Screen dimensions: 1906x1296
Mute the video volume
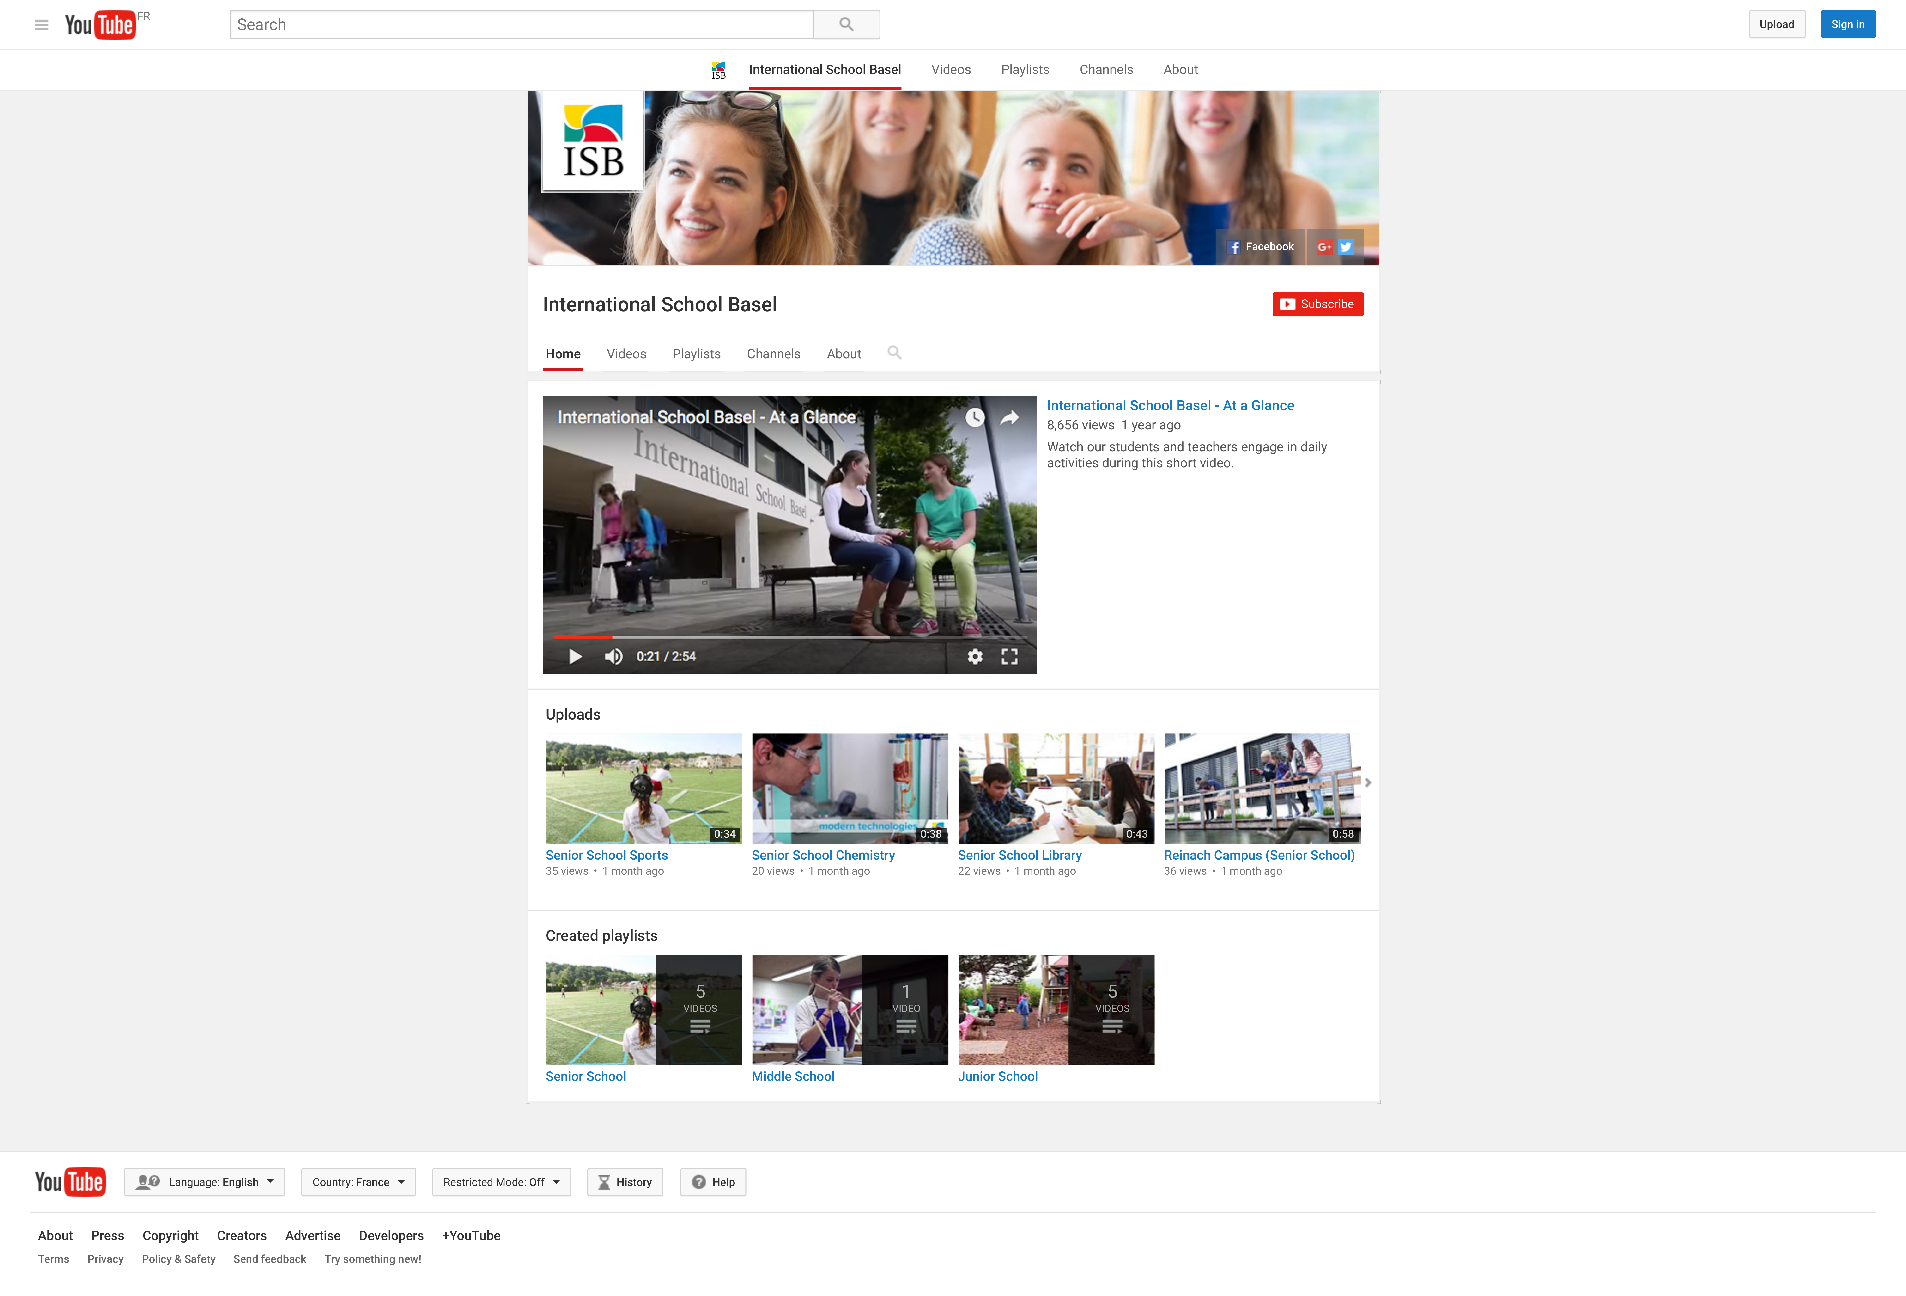tap(613, 657)
